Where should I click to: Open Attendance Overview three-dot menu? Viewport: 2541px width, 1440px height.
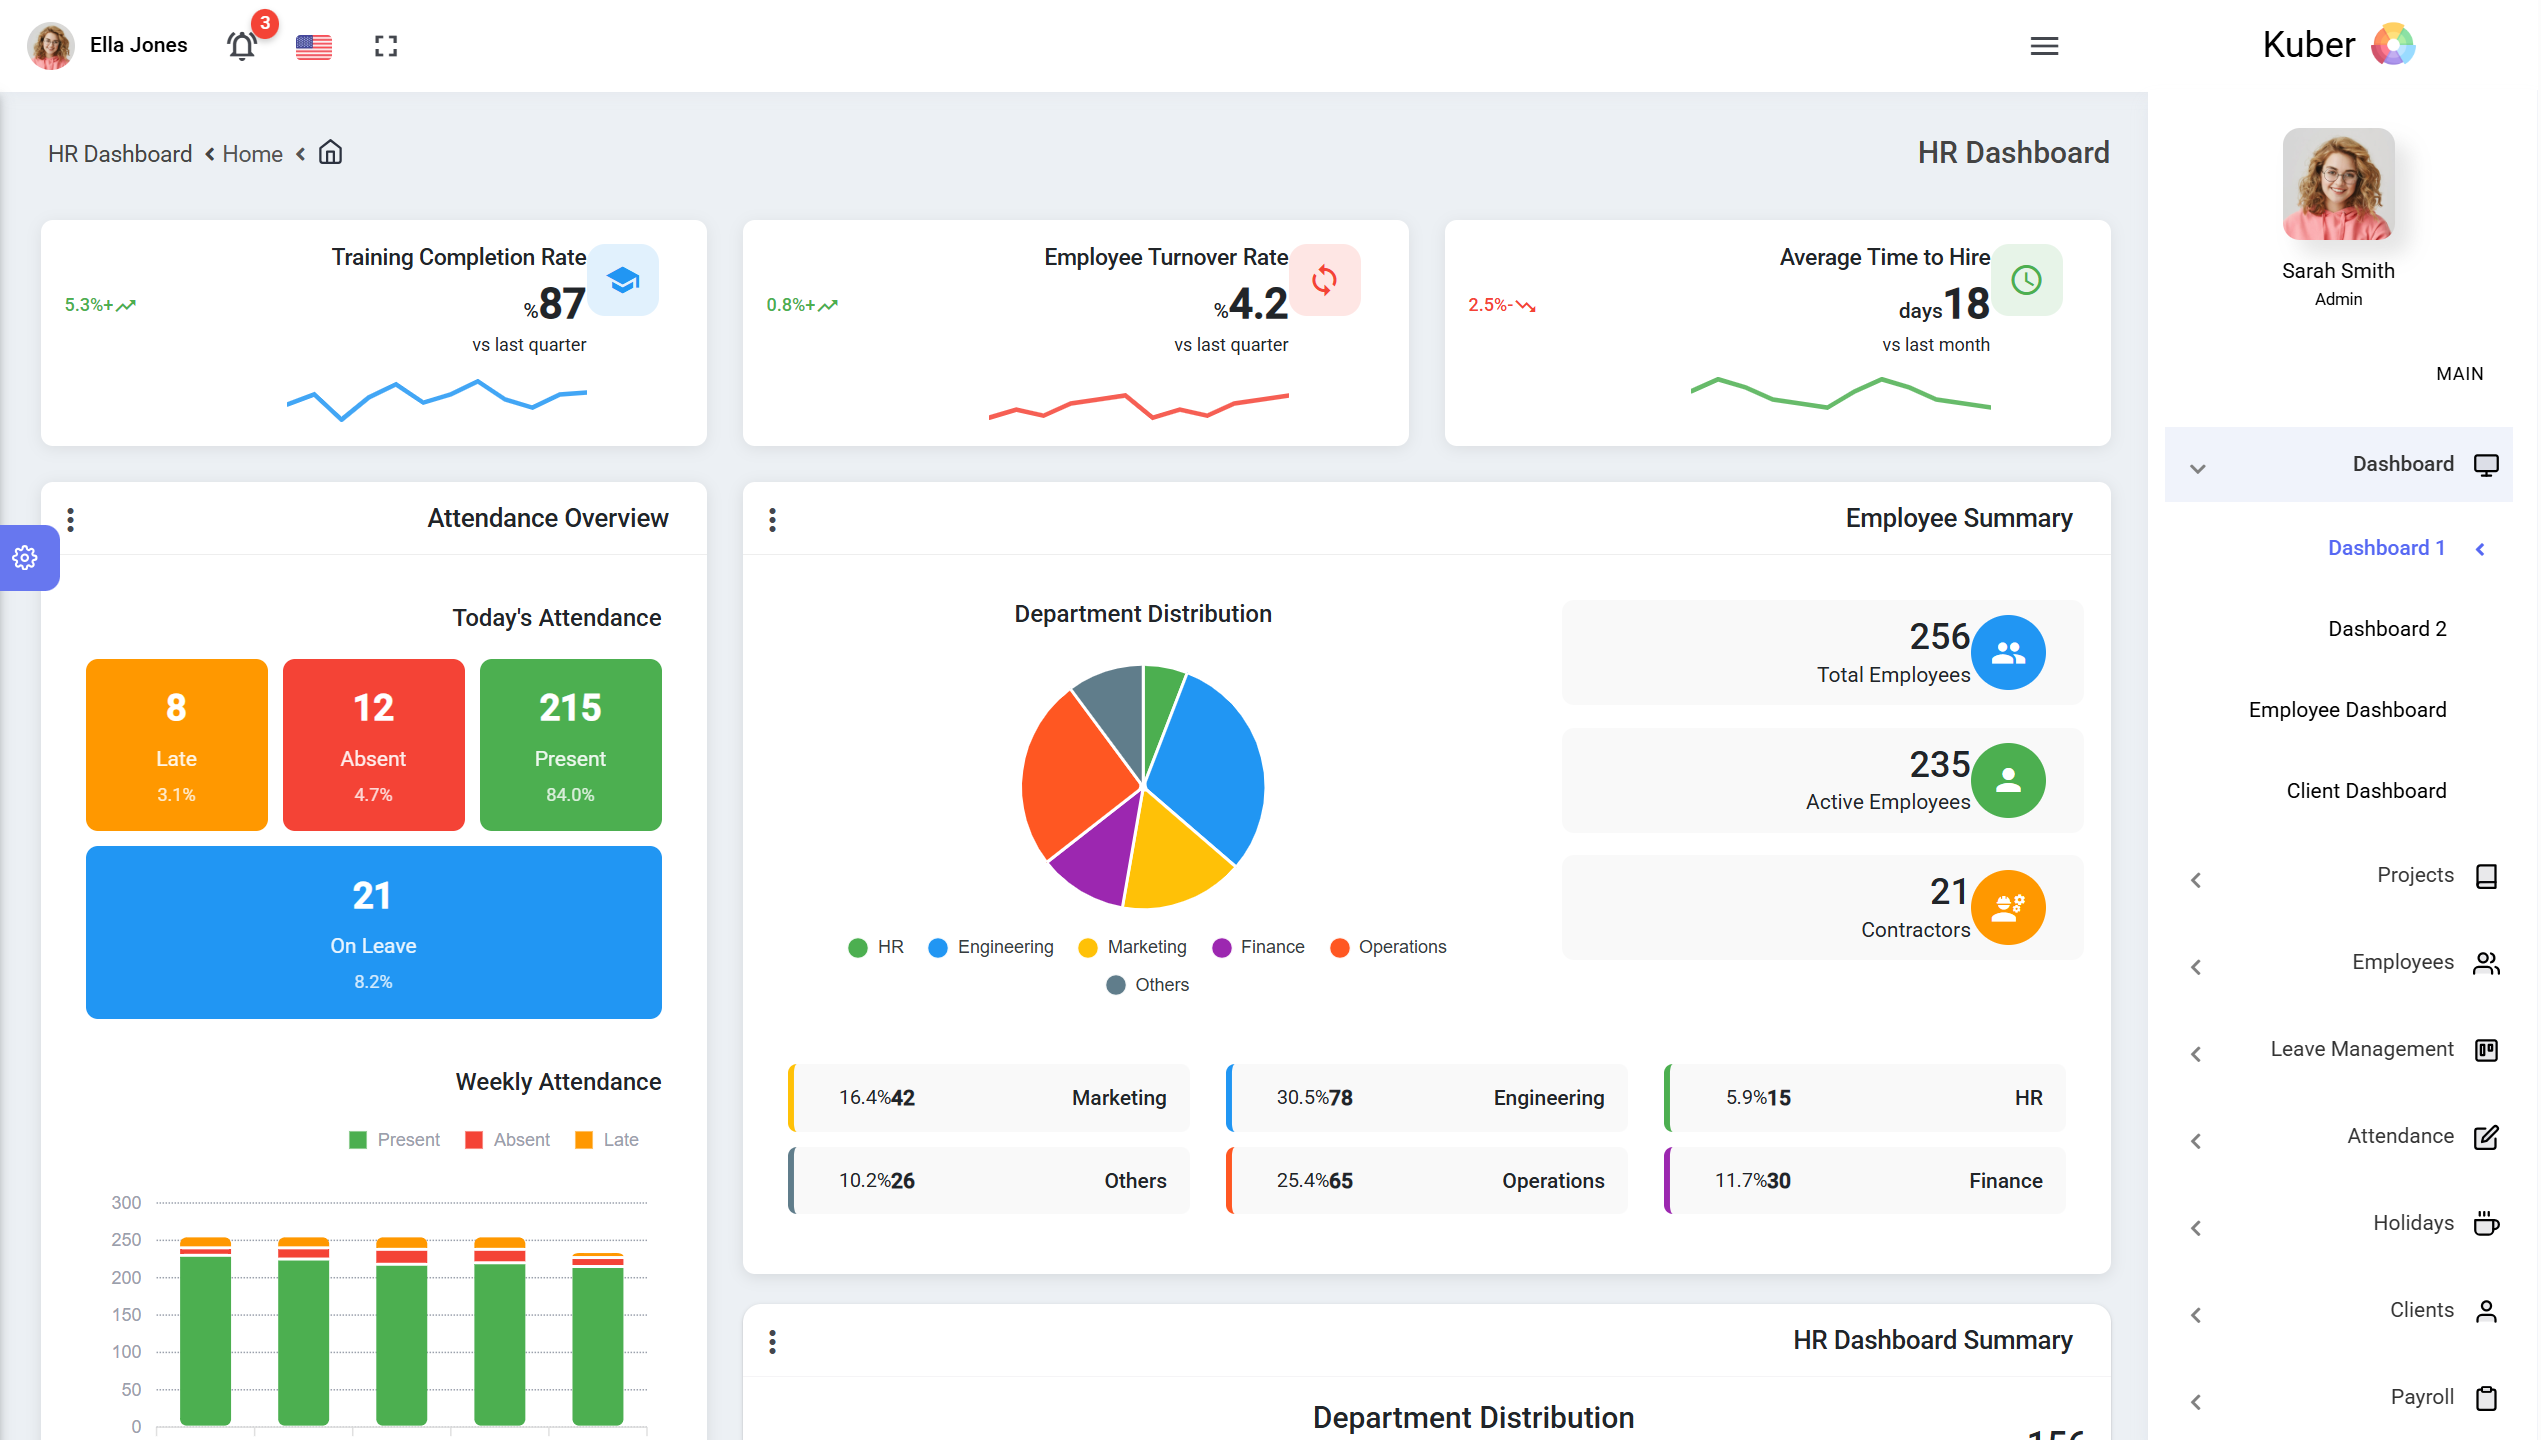pyautogui.click(x=70, y=519)
